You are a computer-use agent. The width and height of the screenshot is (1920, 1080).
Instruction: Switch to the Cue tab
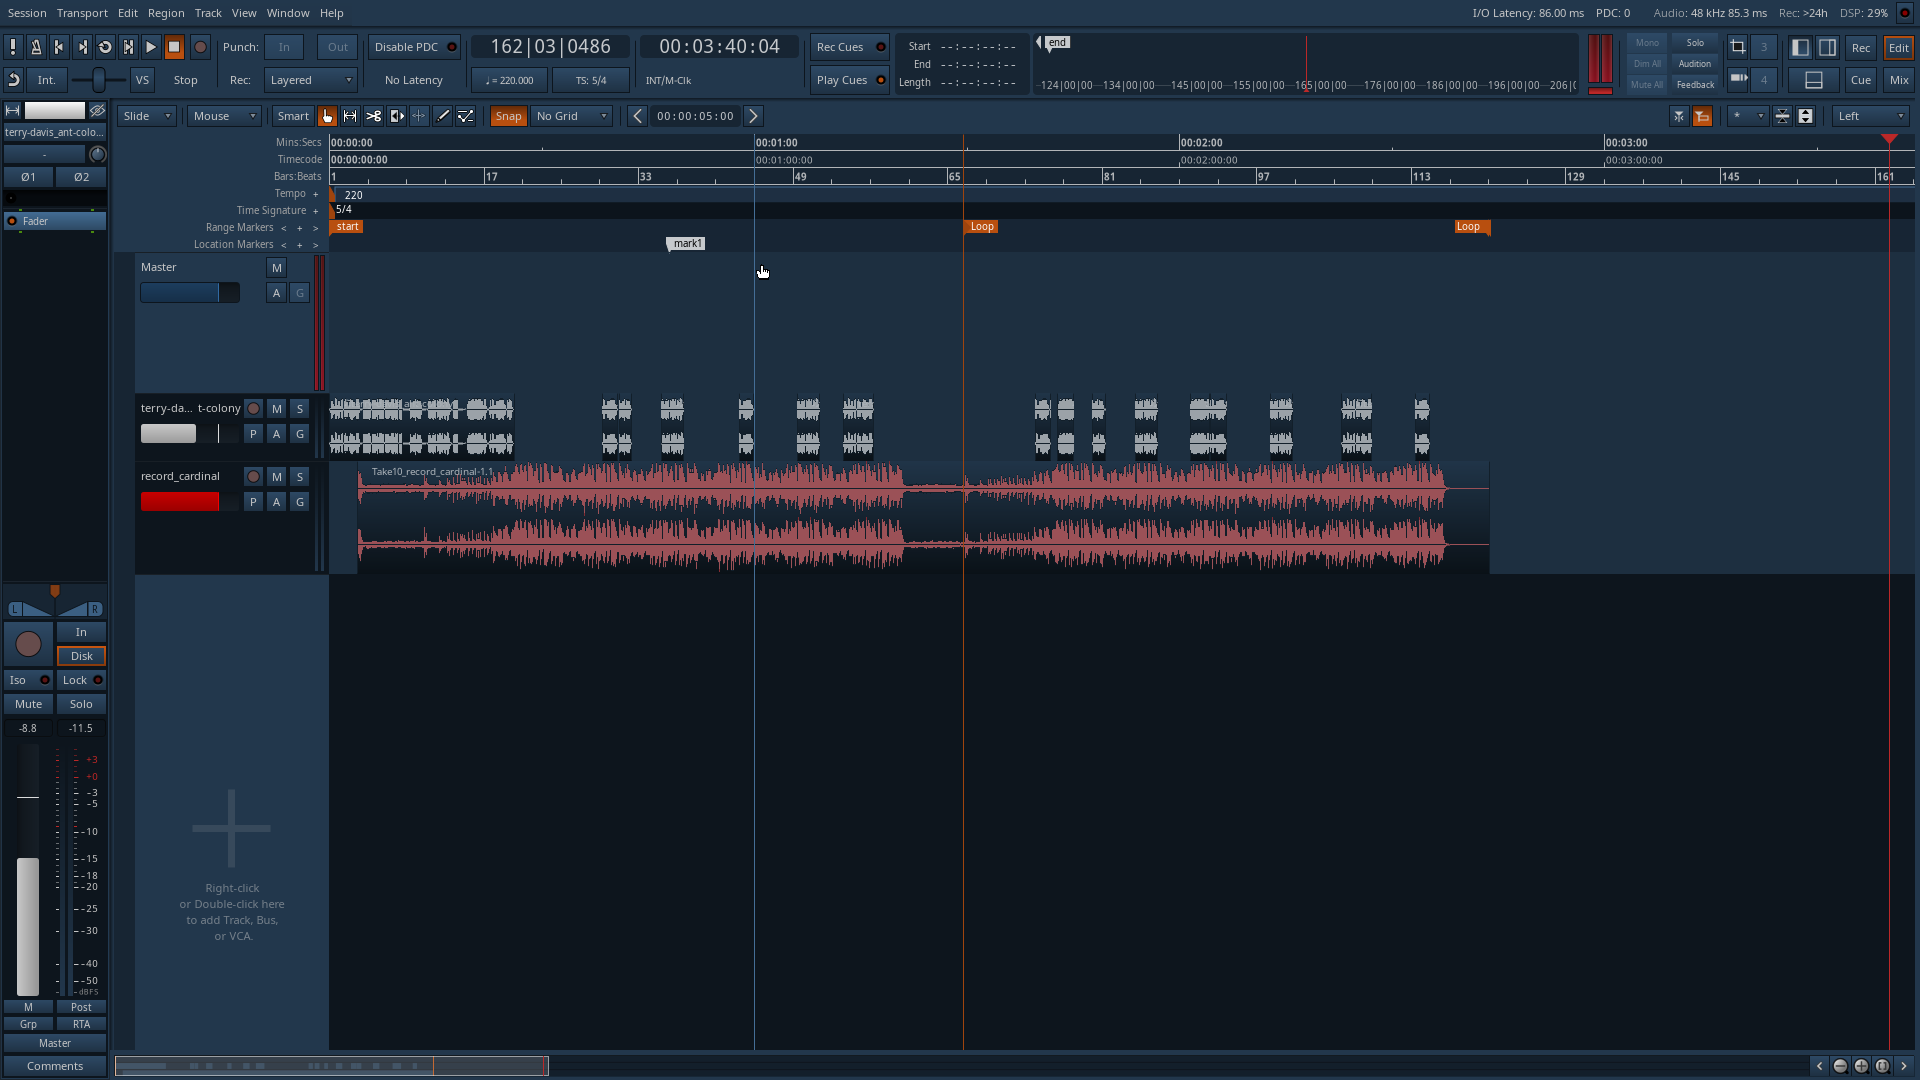(1861, 80)
